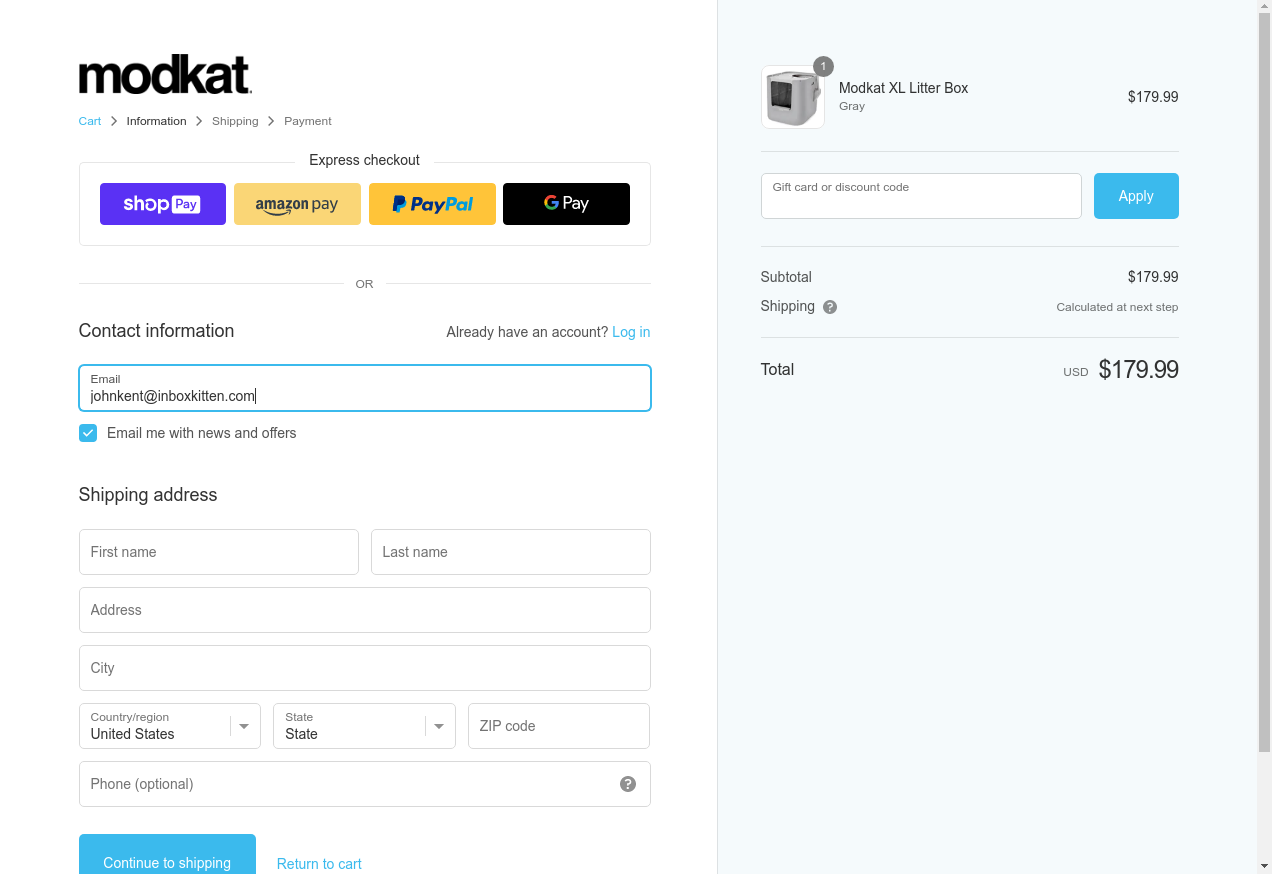The height and width of the screenshot is (874, 1272).
Task: Click the Log in link
Action: [x=631, y=332]
